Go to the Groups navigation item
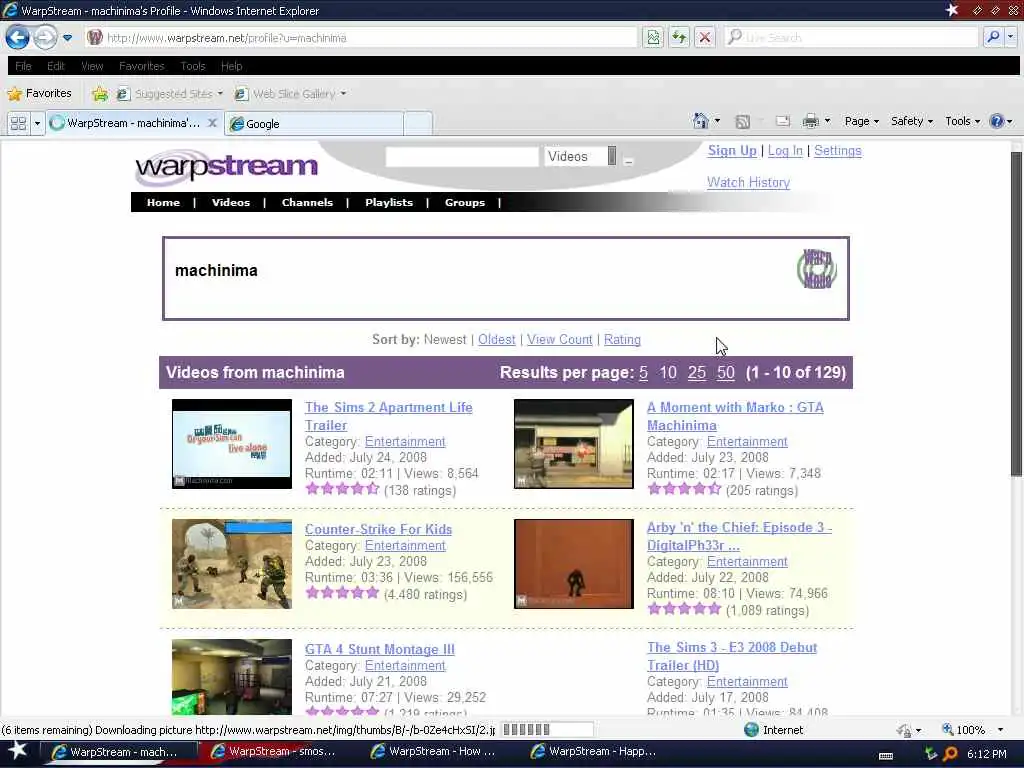Viewport: 1024px width, 768px height. coord(465,202)
